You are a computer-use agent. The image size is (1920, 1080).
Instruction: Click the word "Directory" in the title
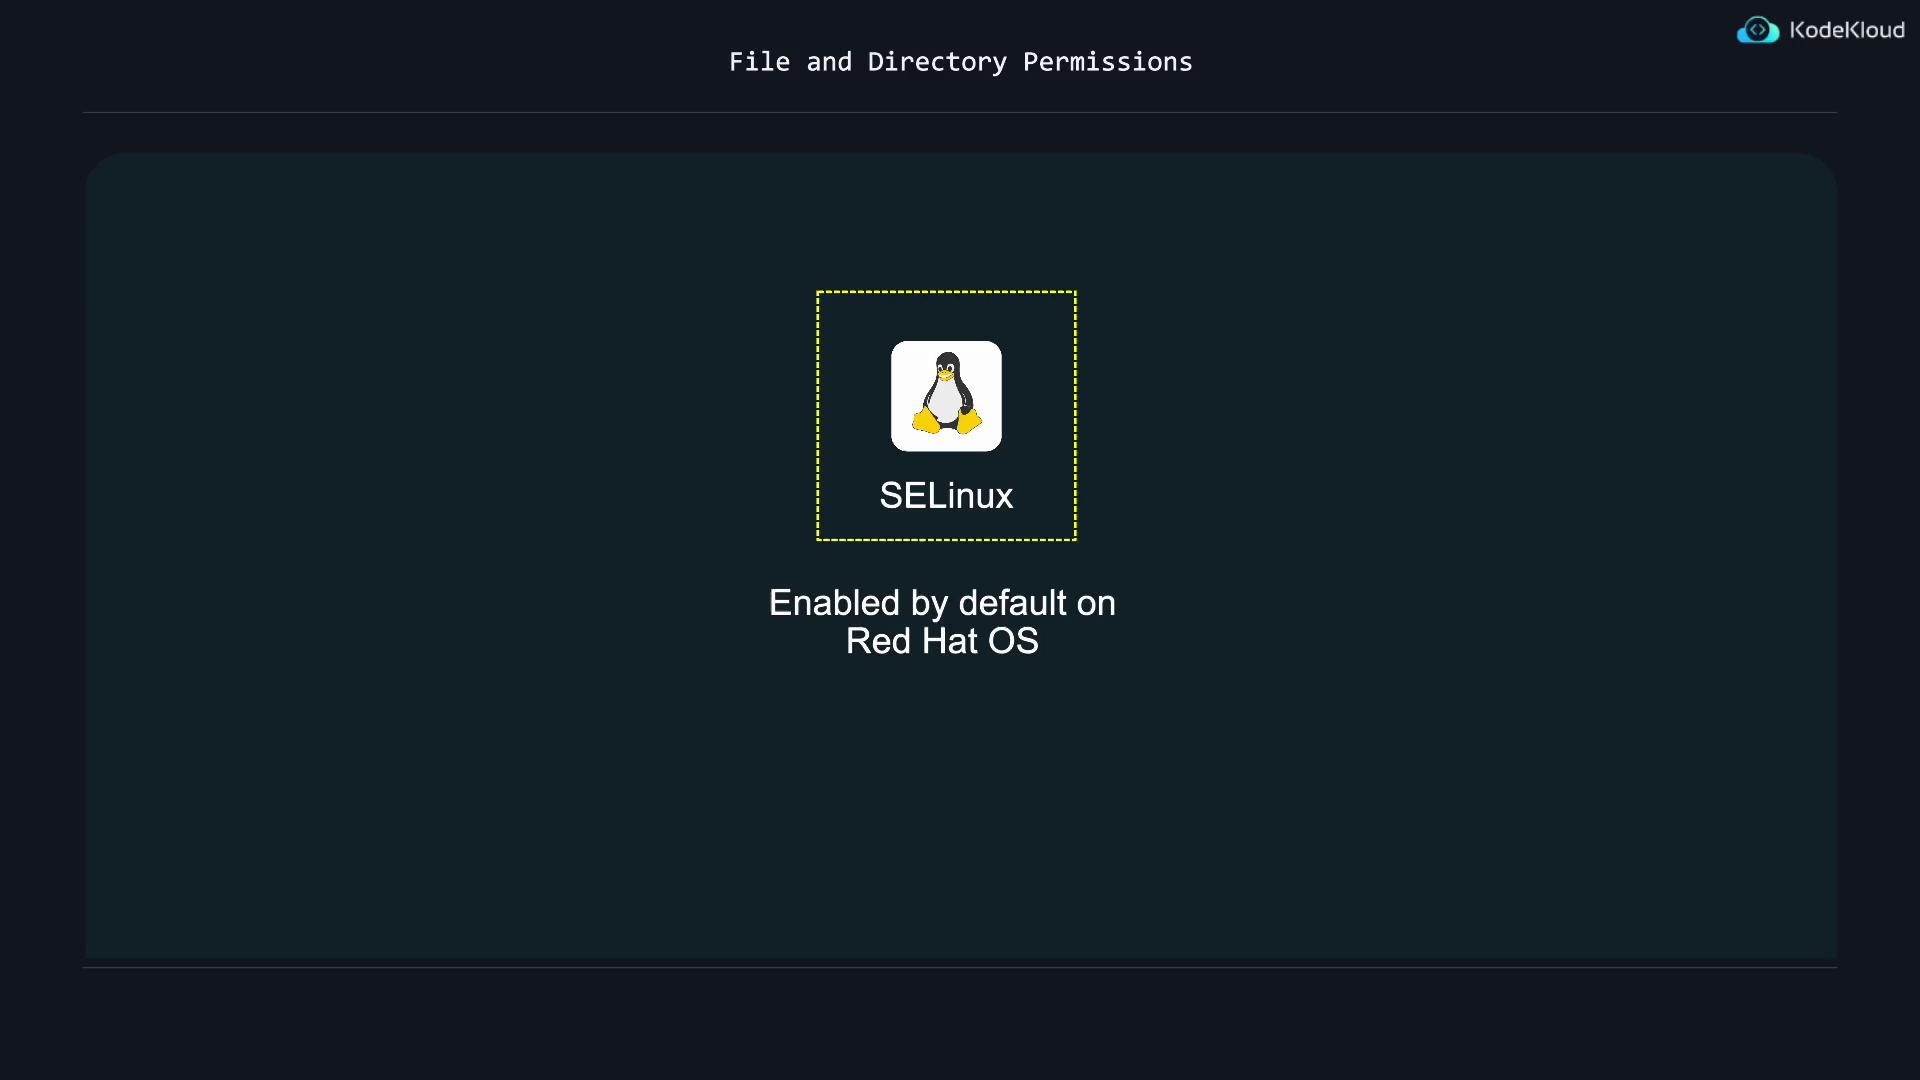point(937,62)
